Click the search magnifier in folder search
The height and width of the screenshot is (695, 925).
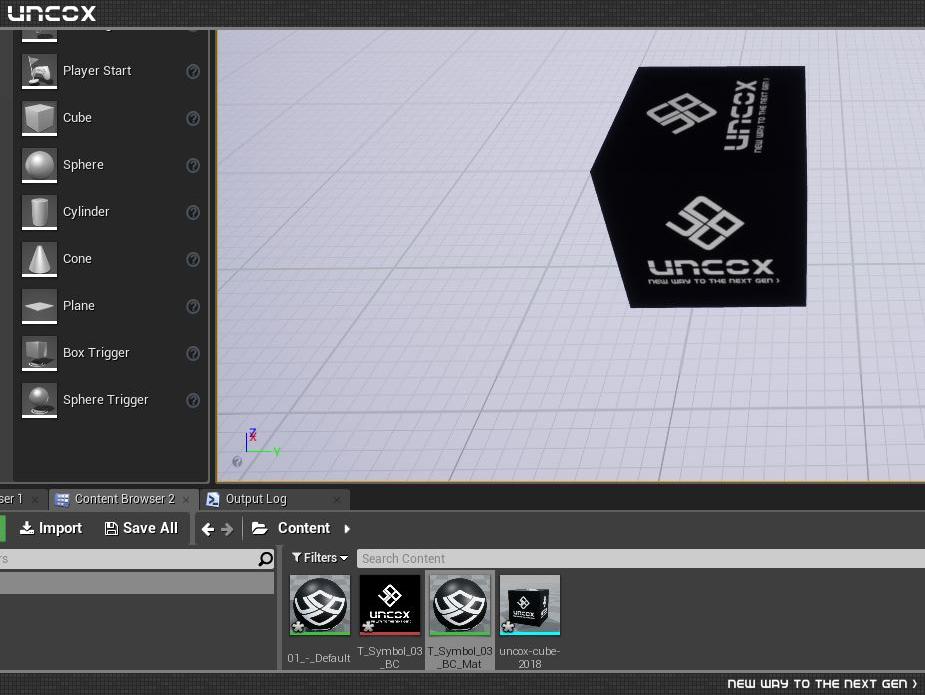(265, 559)
